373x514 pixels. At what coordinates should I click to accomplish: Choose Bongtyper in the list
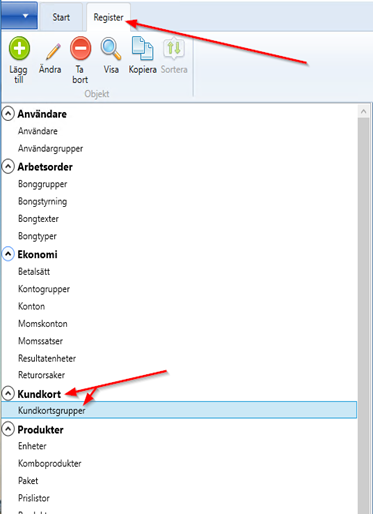(37, 236)
